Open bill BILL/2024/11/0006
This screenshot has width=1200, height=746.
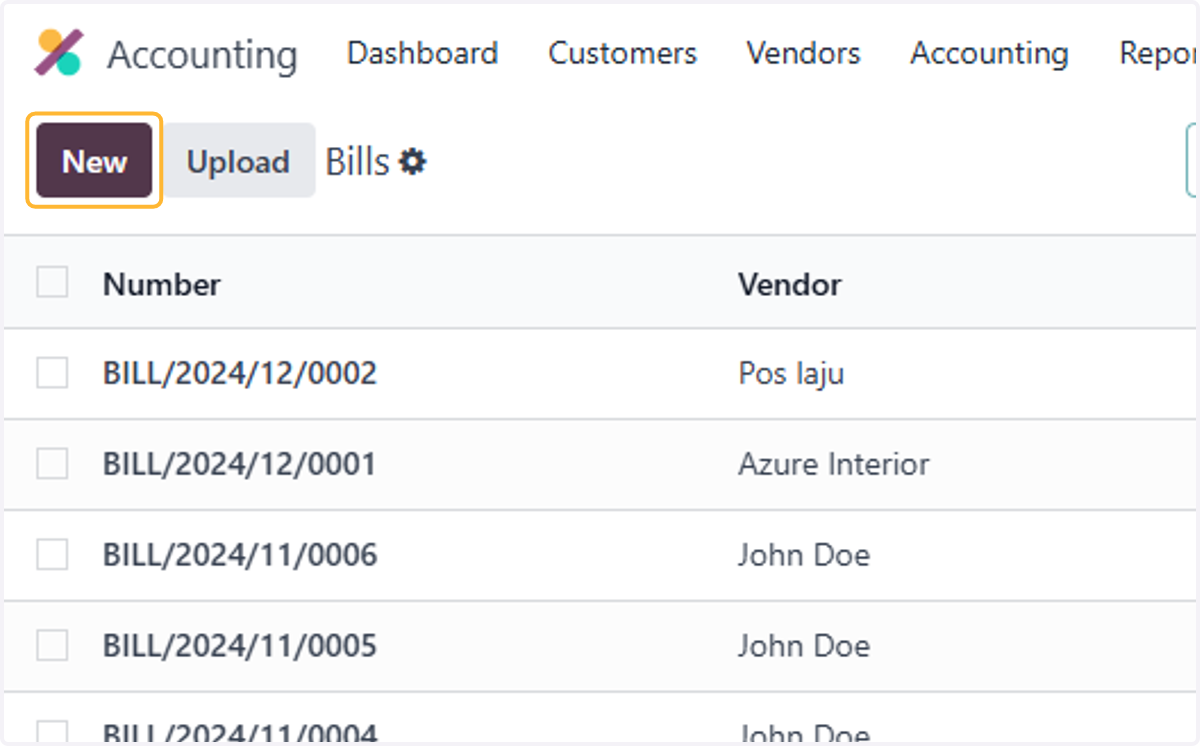click(x=240, y=555)
